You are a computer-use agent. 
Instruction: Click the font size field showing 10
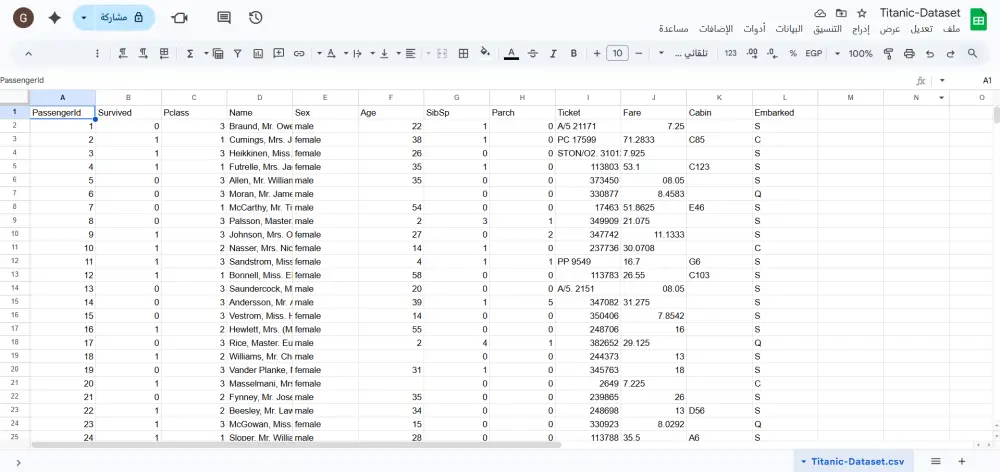point(617,54)
